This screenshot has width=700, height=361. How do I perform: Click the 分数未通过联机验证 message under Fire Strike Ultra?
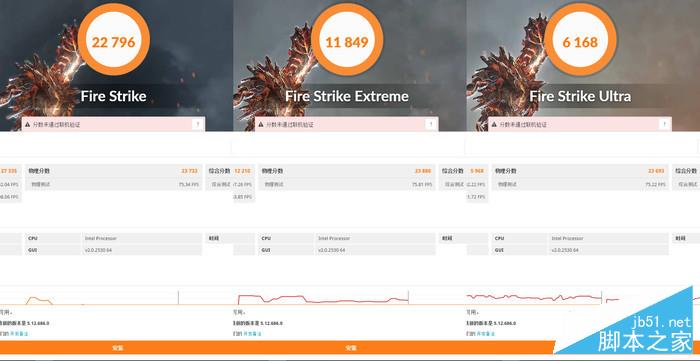[x=523, y=125]
